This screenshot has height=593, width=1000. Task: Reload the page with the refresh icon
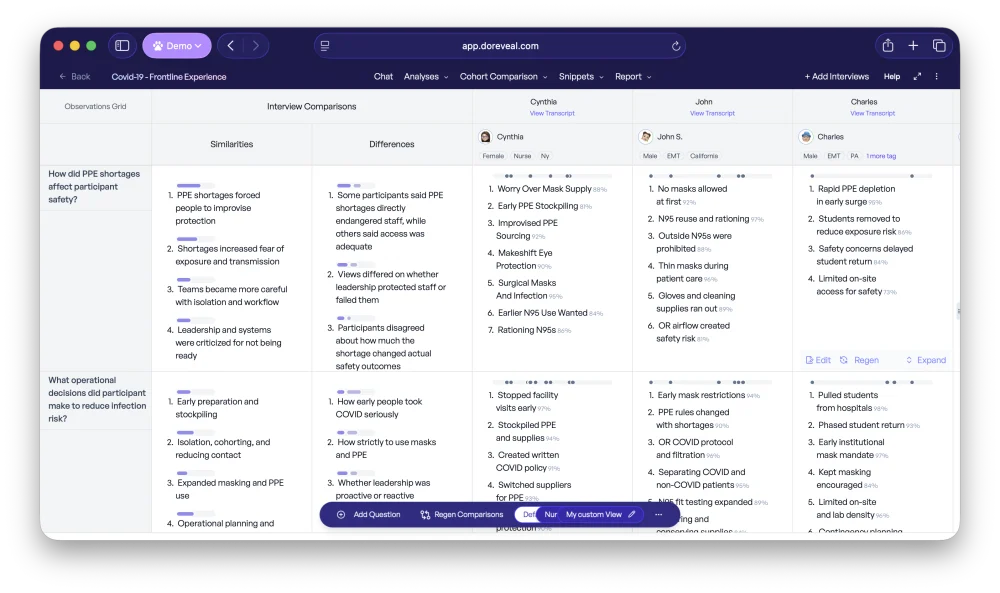coord(675,46)
